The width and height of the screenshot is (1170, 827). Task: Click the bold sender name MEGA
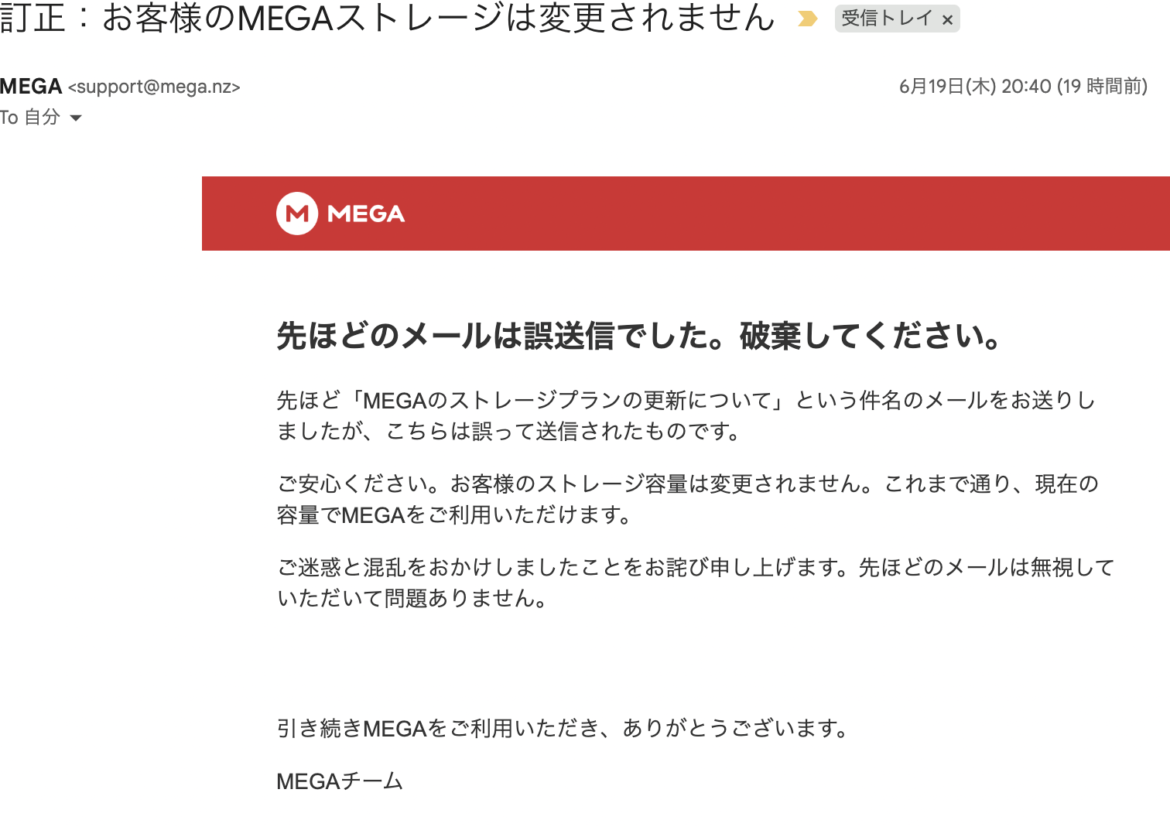pos(31,87)
